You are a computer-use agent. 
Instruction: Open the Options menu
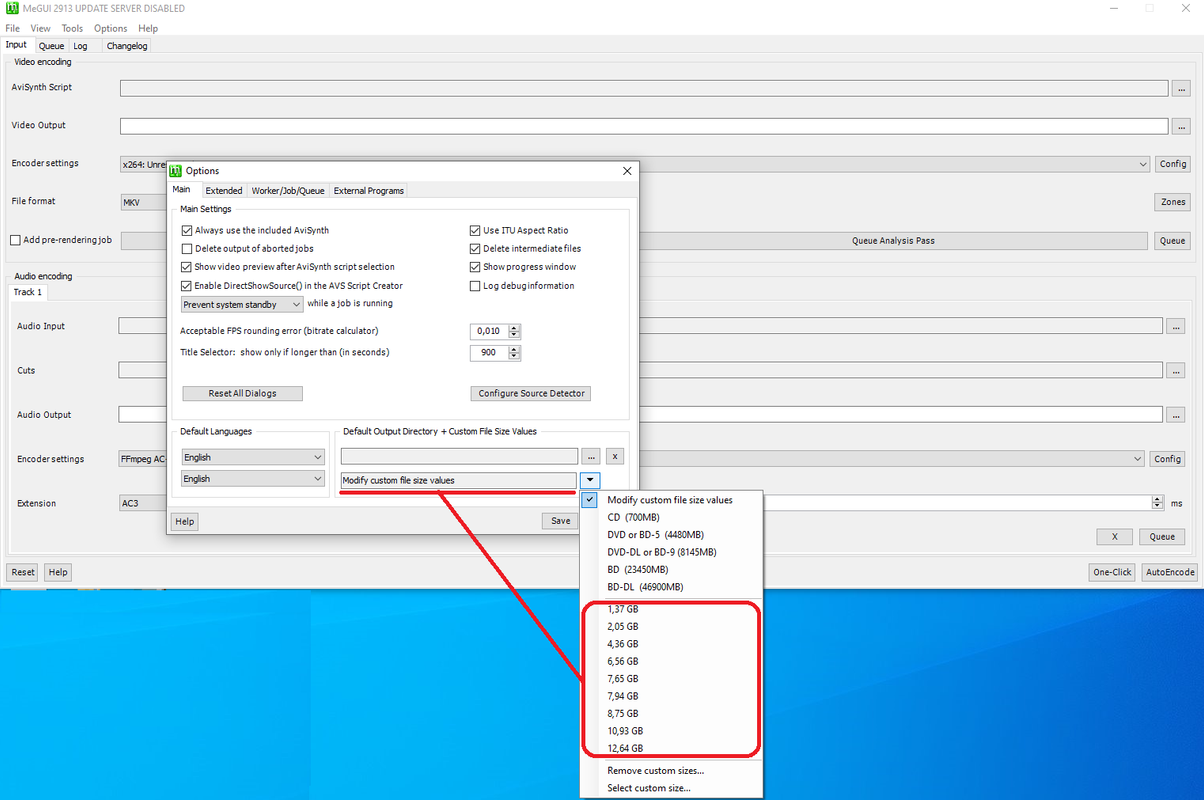[111, 29]
